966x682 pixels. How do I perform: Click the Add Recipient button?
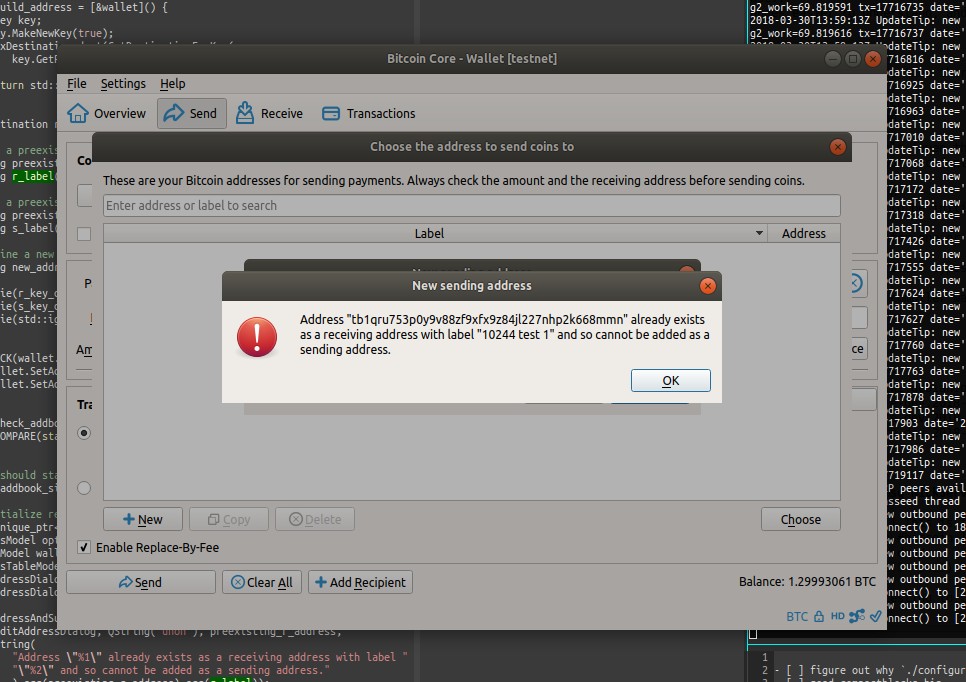[360, 582]
